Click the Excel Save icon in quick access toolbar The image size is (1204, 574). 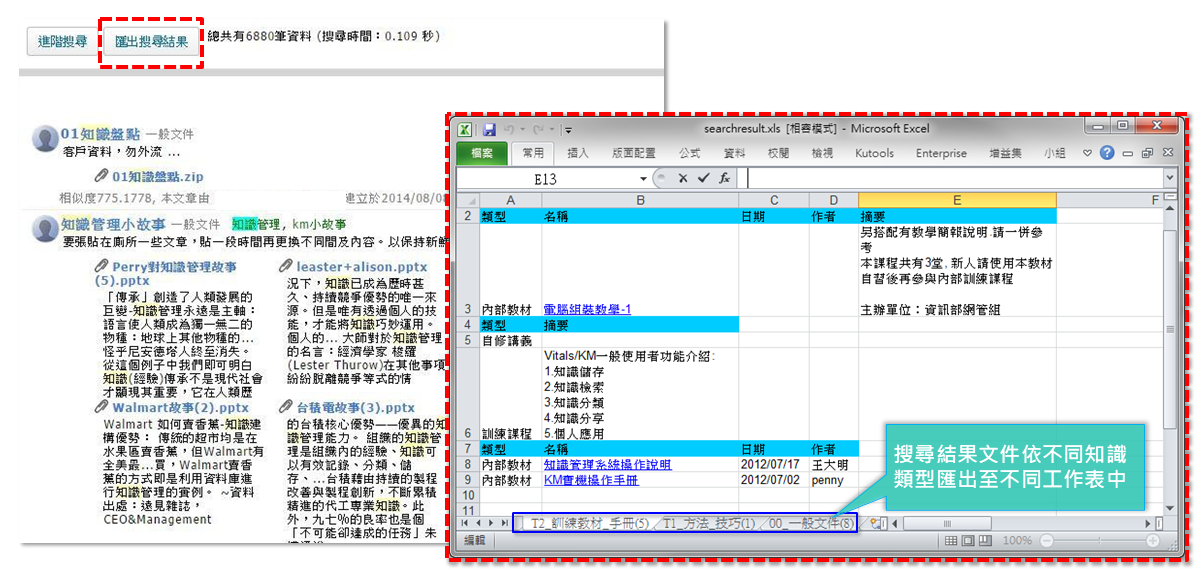(x=489, y=130)
